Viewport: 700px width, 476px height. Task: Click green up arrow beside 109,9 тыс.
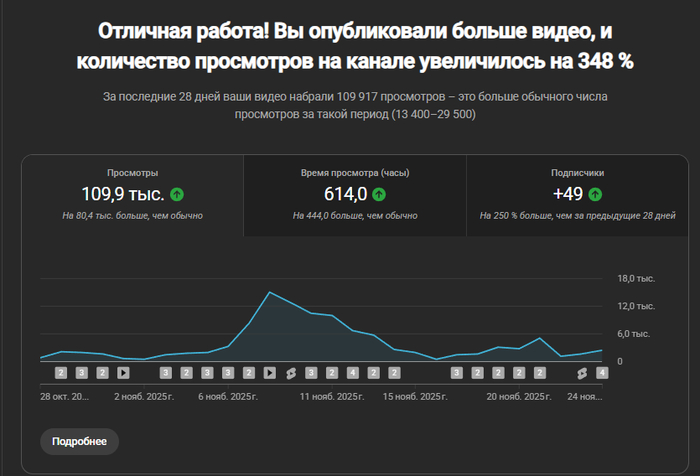click(x=177, y=194)
